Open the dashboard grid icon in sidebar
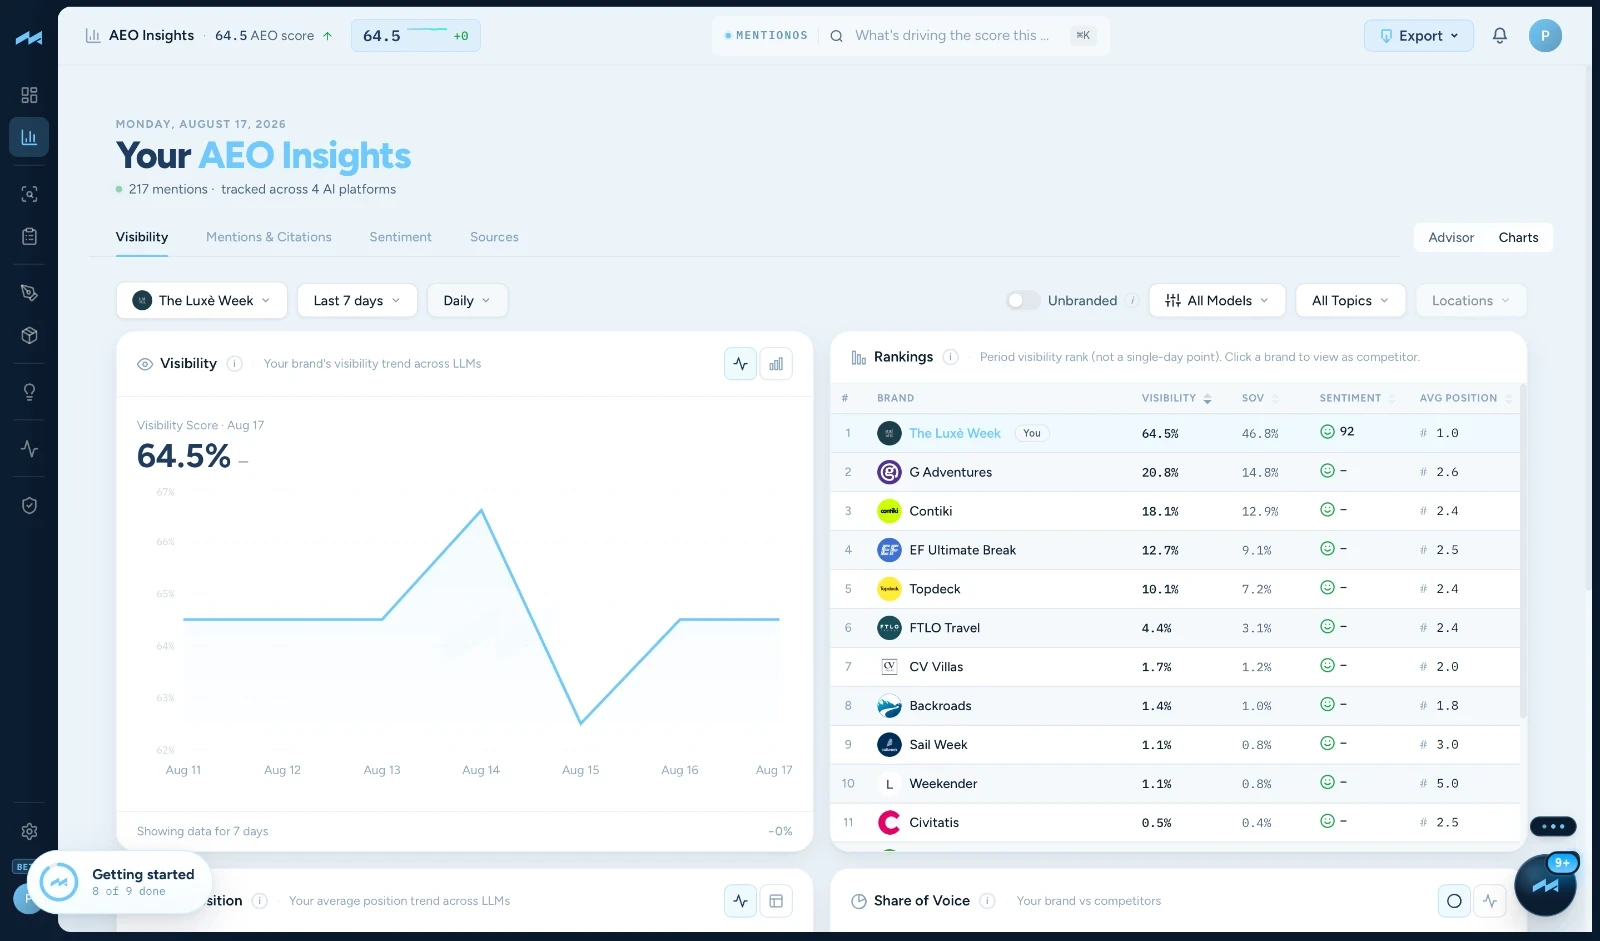The image size is (1600, 941). (29, 95)
